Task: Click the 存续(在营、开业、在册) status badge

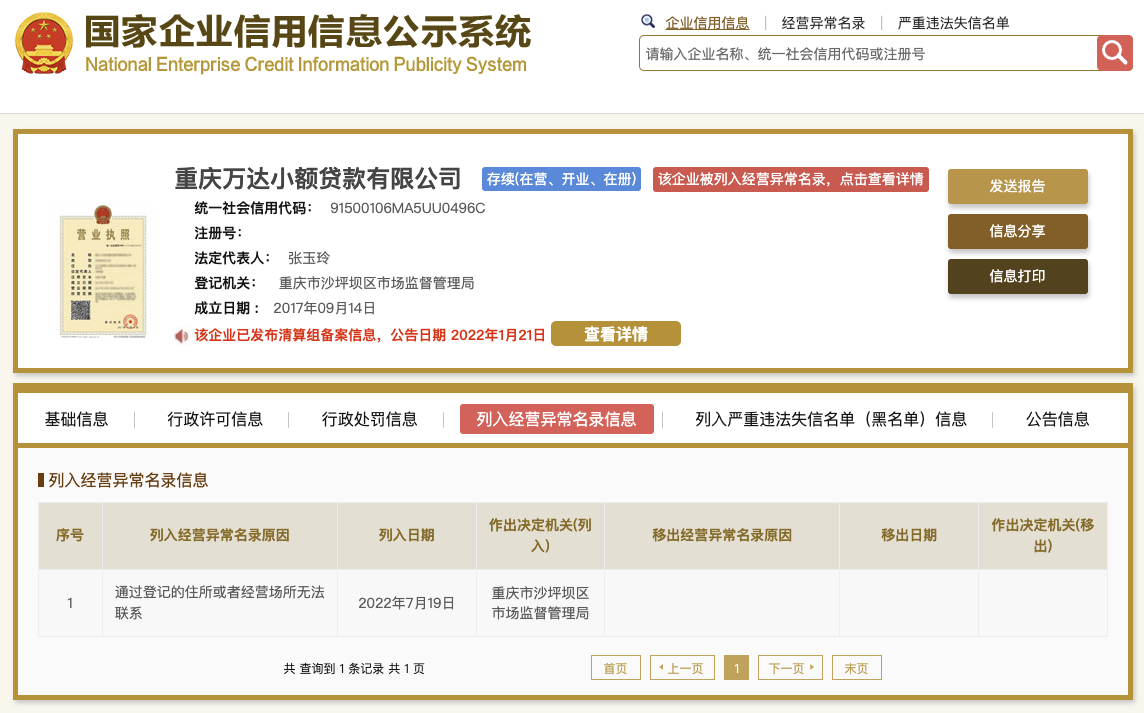Action: [561, 179]
